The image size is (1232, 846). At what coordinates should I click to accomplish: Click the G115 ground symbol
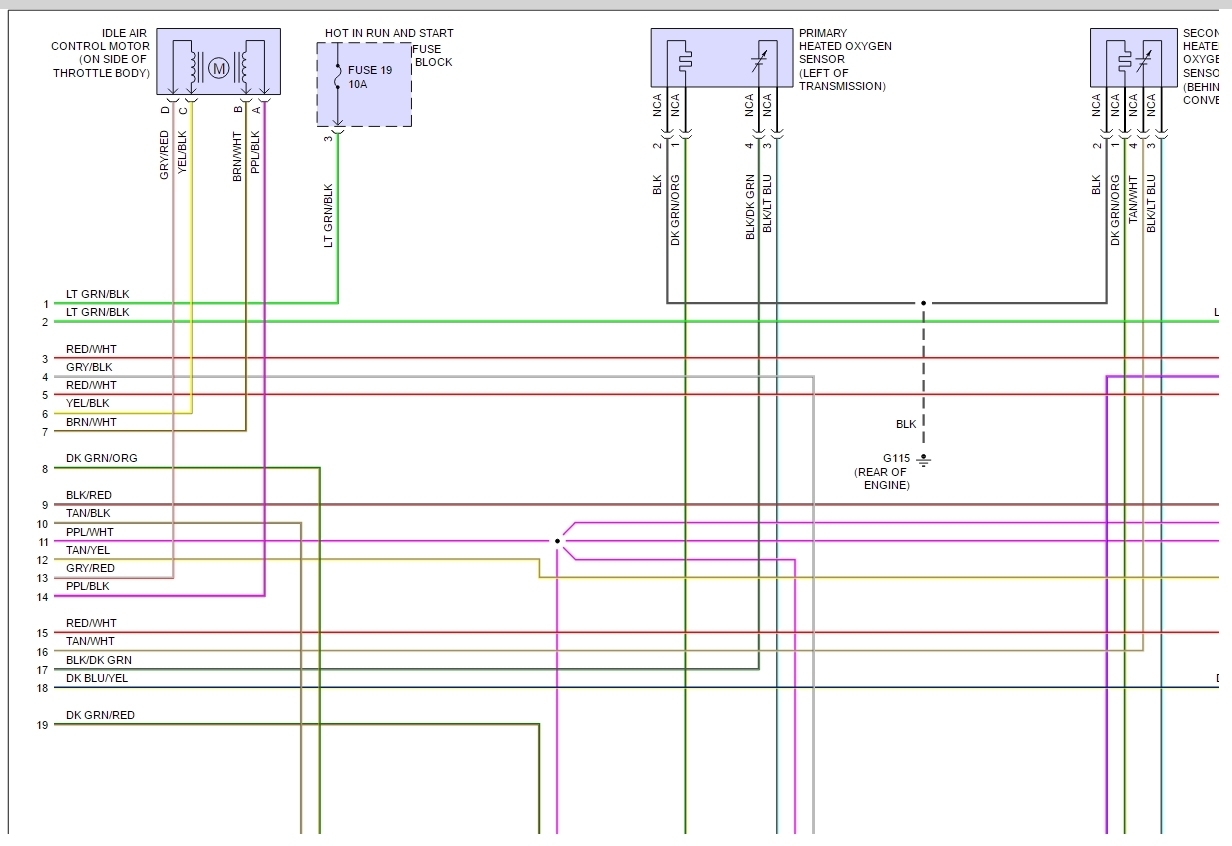click(924, 459)
